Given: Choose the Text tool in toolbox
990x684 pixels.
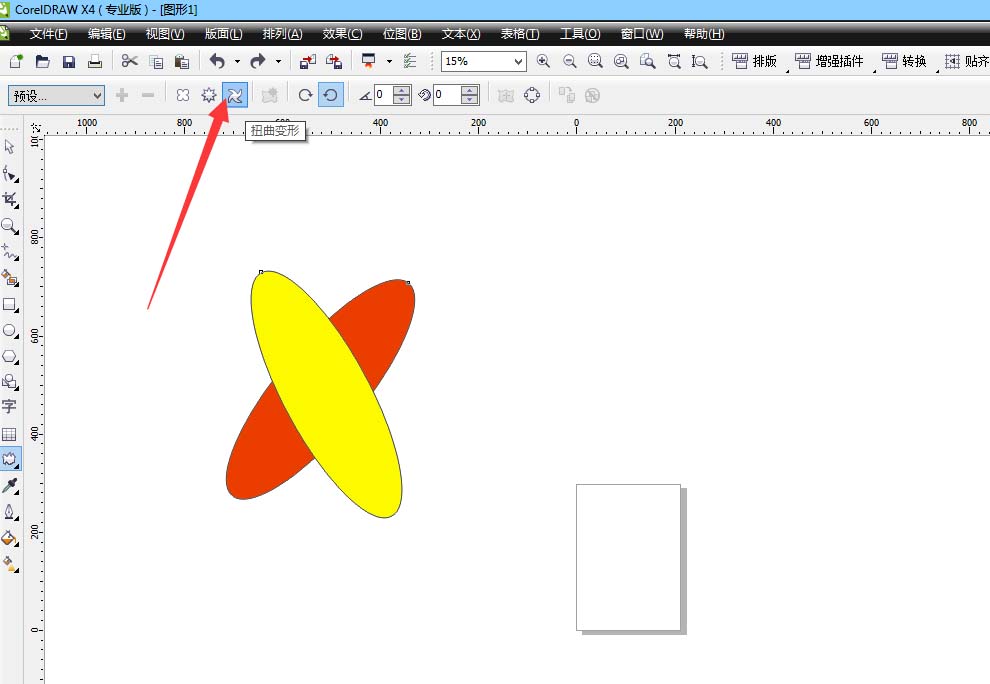Looking at the screenshot, I should tap(10, 407).
